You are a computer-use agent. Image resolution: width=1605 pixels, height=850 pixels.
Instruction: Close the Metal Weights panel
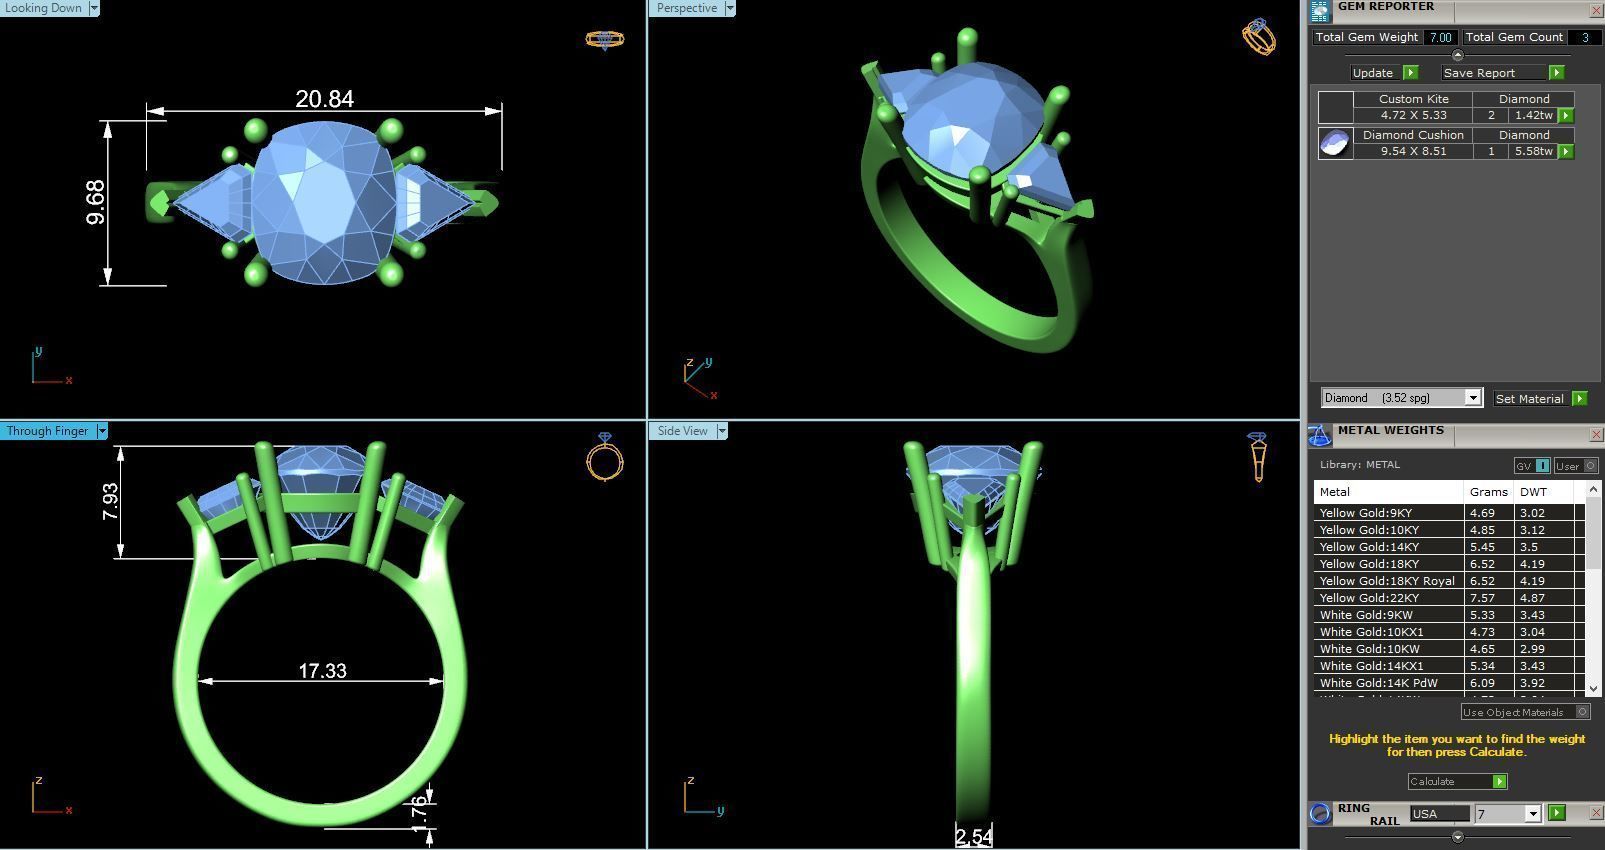1596,434
